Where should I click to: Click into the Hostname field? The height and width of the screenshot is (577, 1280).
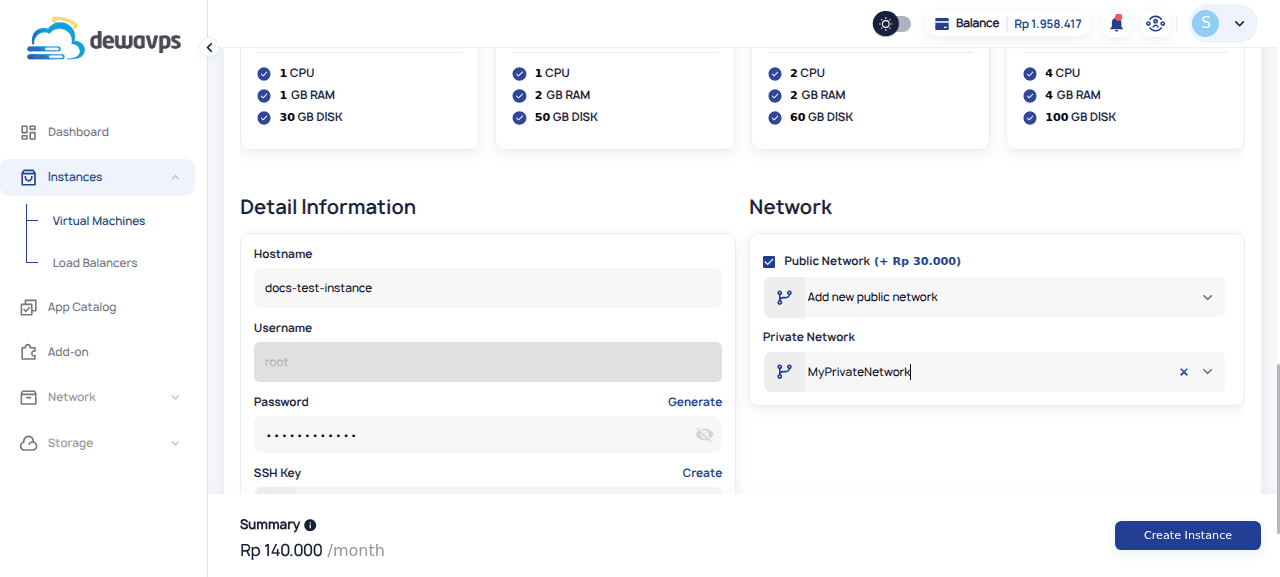click(x=487, y=288)
